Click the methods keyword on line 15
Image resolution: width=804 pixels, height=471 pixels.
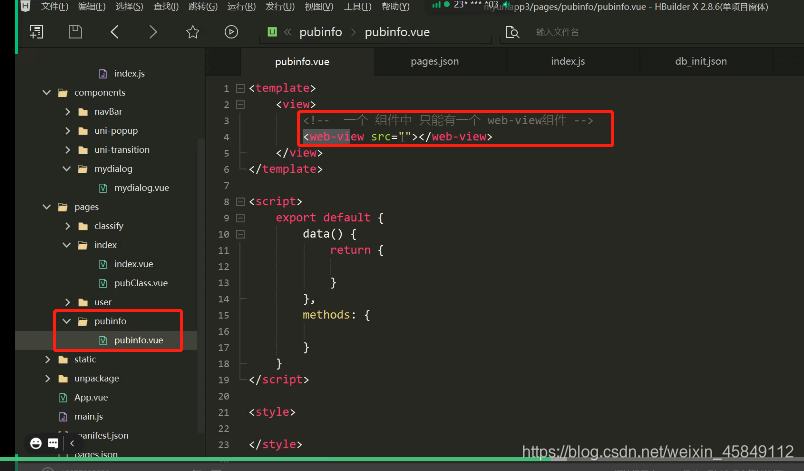326,315
